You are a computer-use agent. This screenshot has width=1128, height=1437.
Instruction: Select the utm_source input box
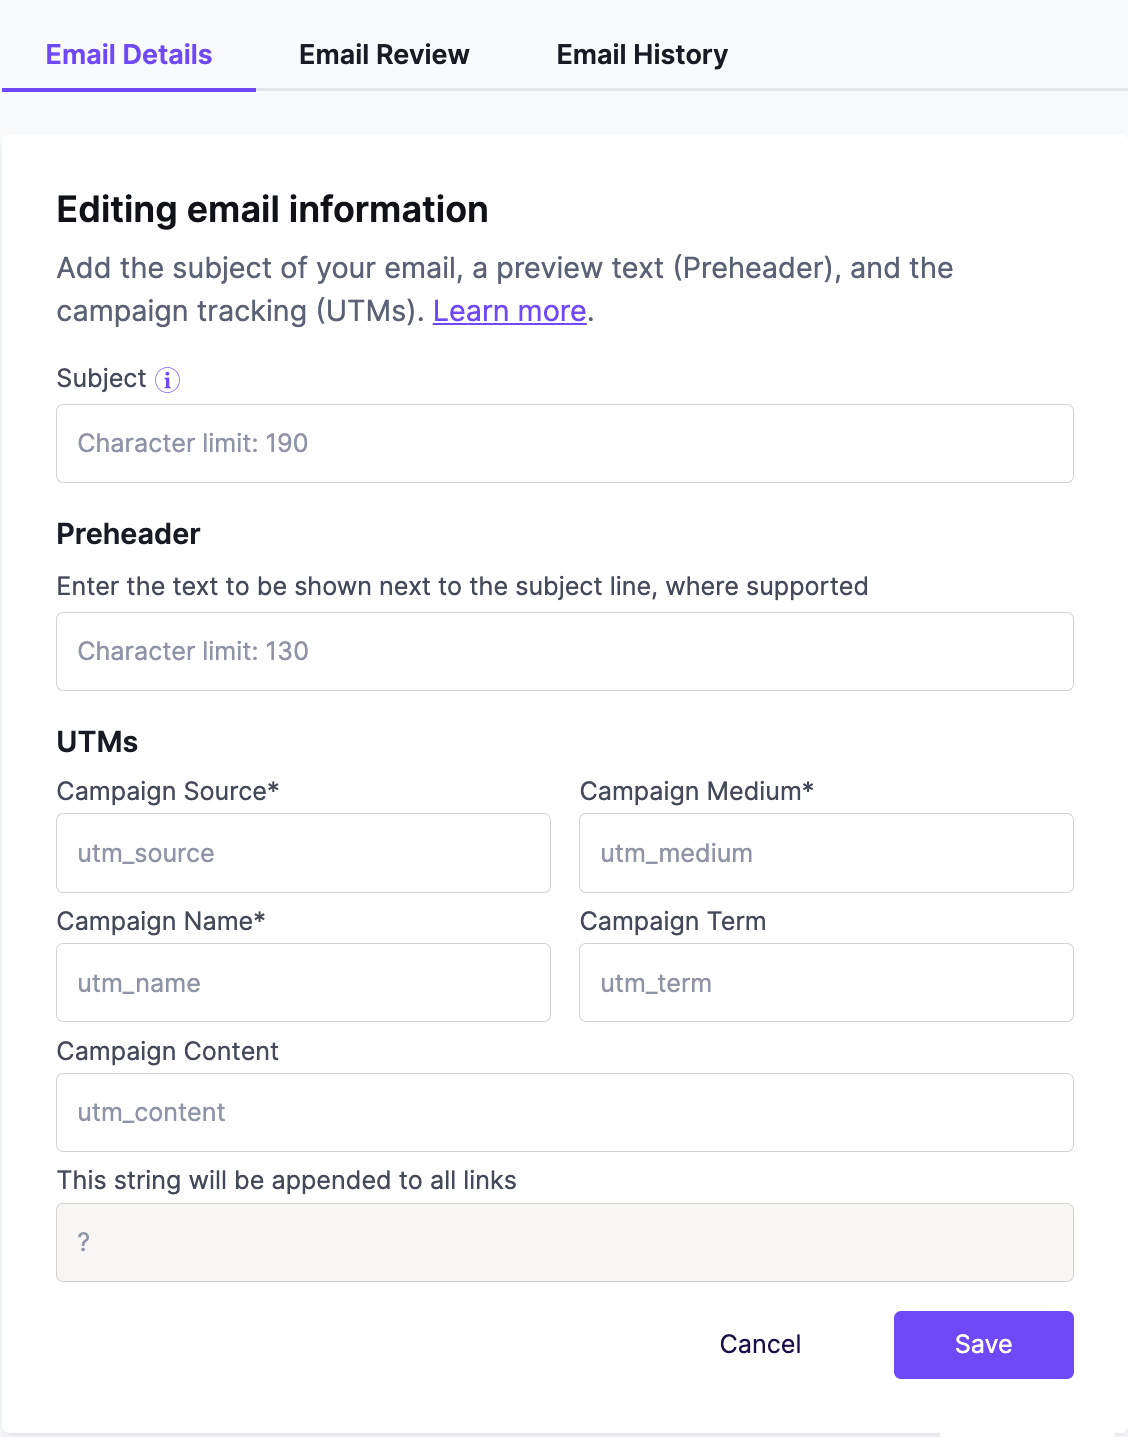303,853
